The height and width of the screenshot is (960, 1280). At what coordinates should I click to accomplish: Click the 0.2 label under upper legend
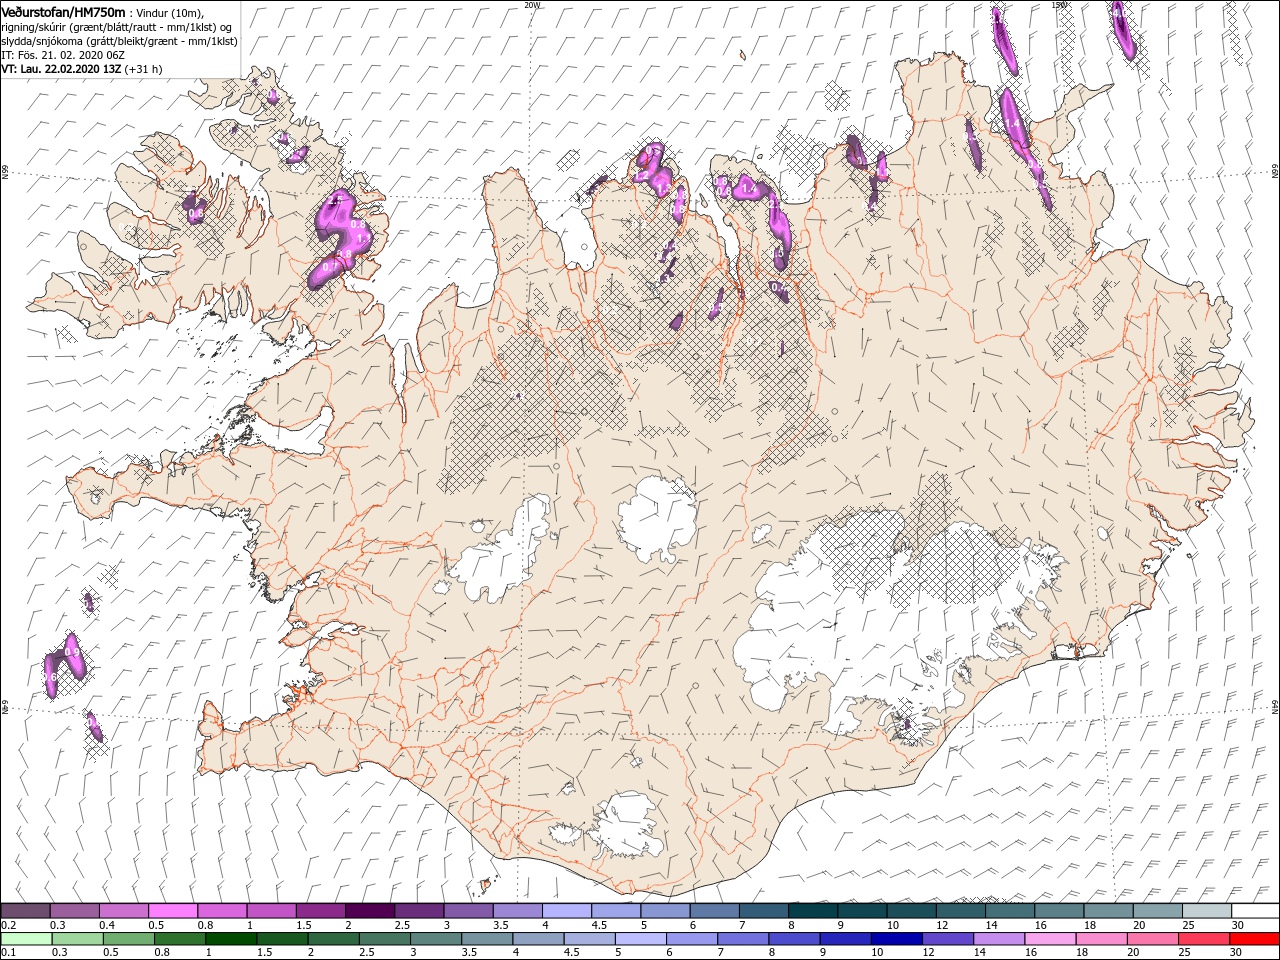pyautogui.click(x=8, y=925)
